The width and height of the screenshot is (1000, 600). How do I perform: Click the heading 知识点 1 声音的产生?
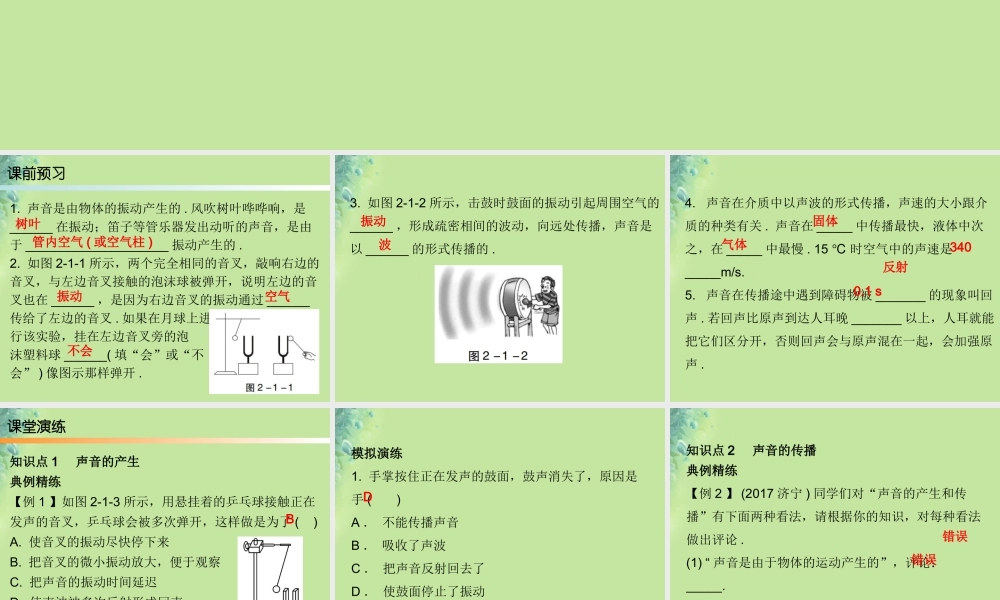coord(75,462)
